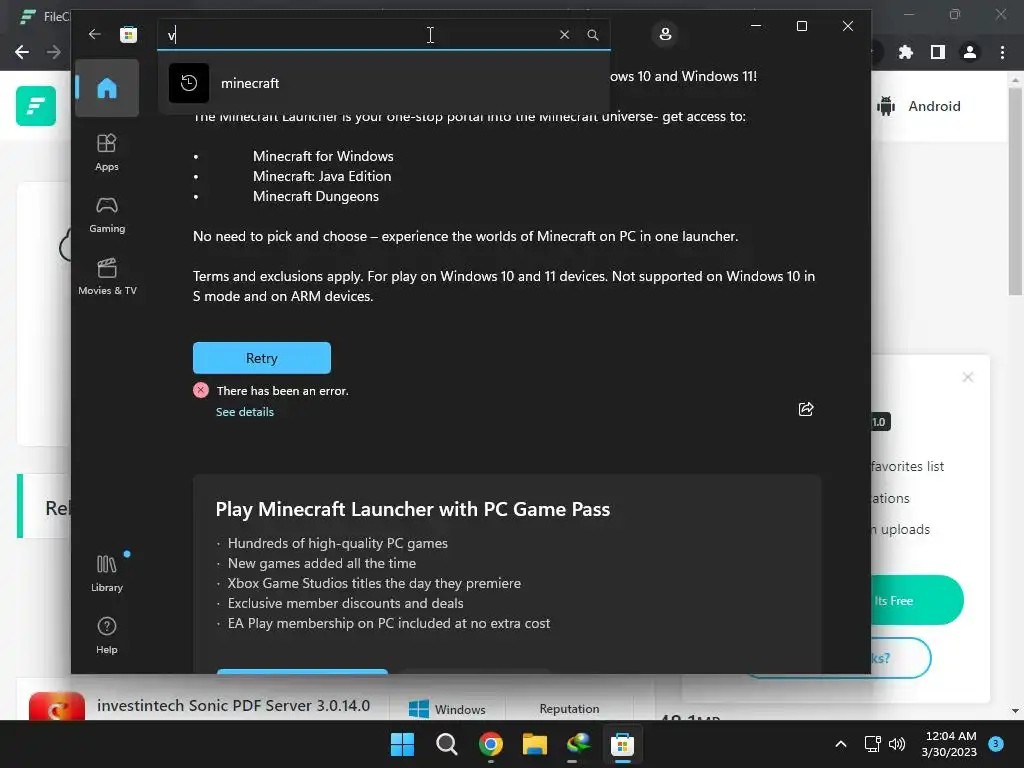Open network tray icon
This screenshot has width=1024, height=768.
872,744
